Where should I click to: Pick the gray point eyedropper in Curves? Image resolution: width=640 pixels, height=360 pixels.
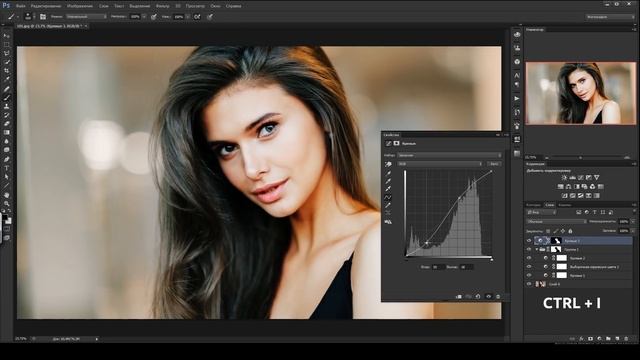388,181
